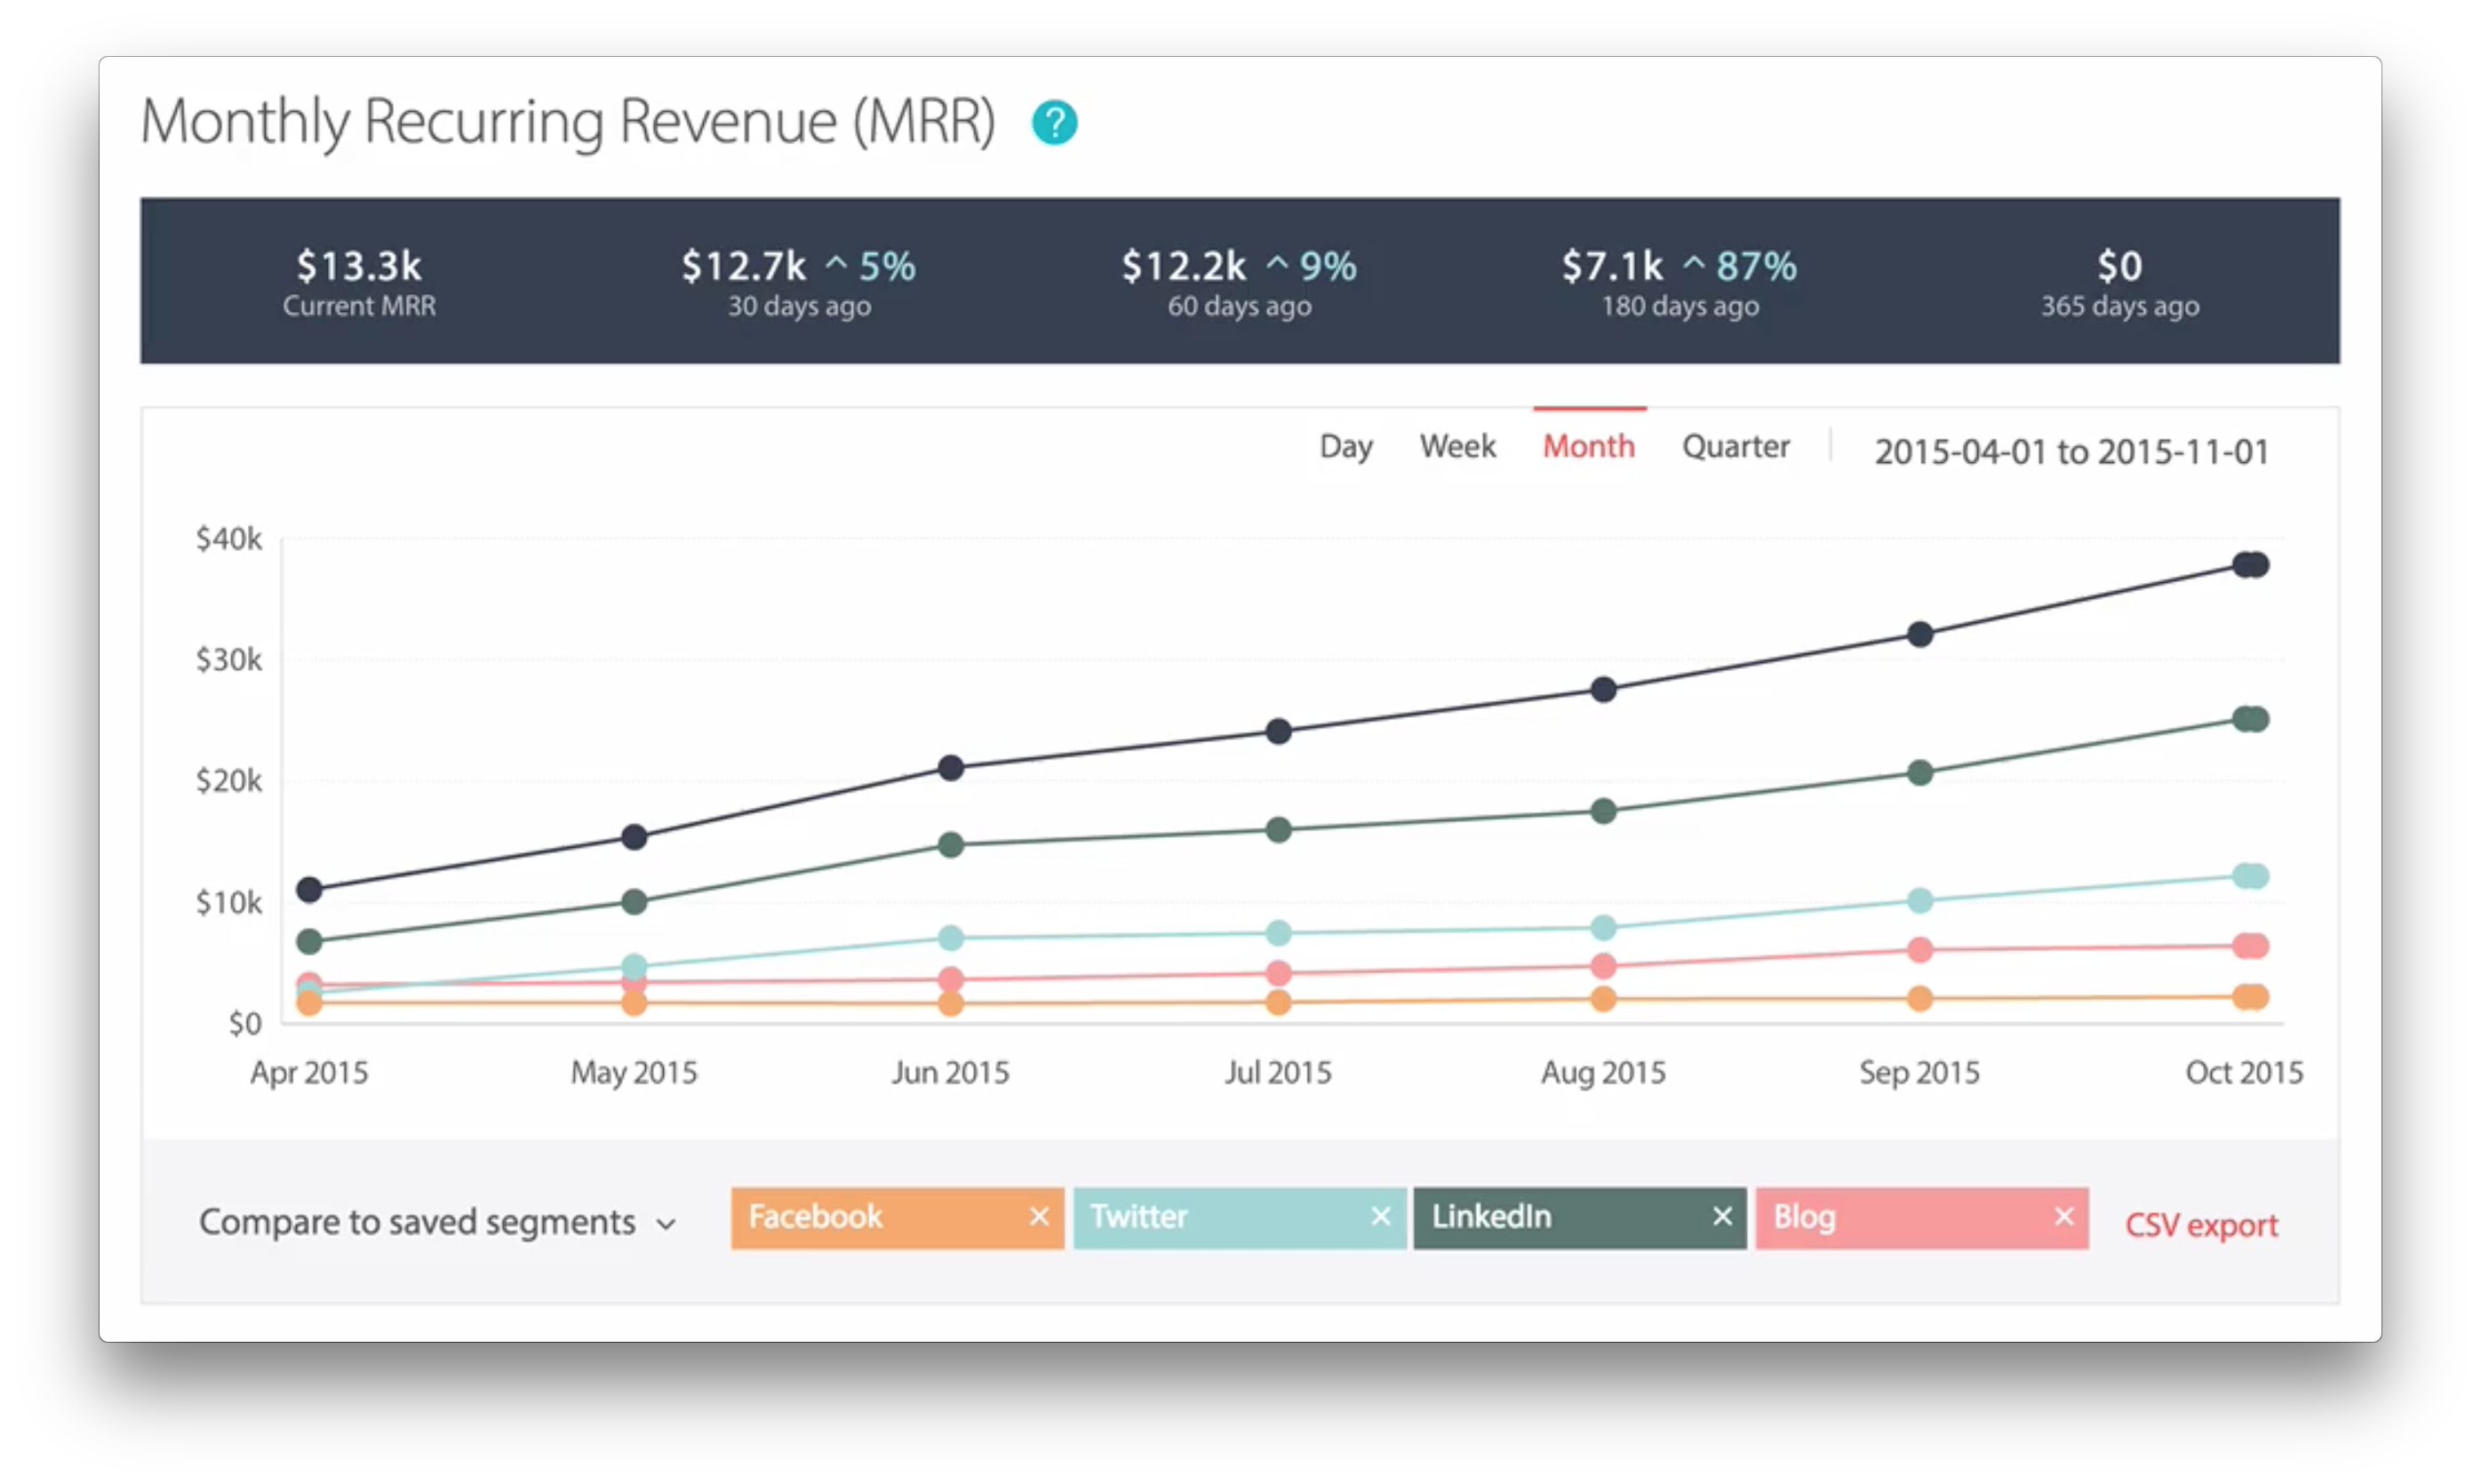Select the Day granularity option
The image size is (2481, 1484).
tap(1345, 445)
